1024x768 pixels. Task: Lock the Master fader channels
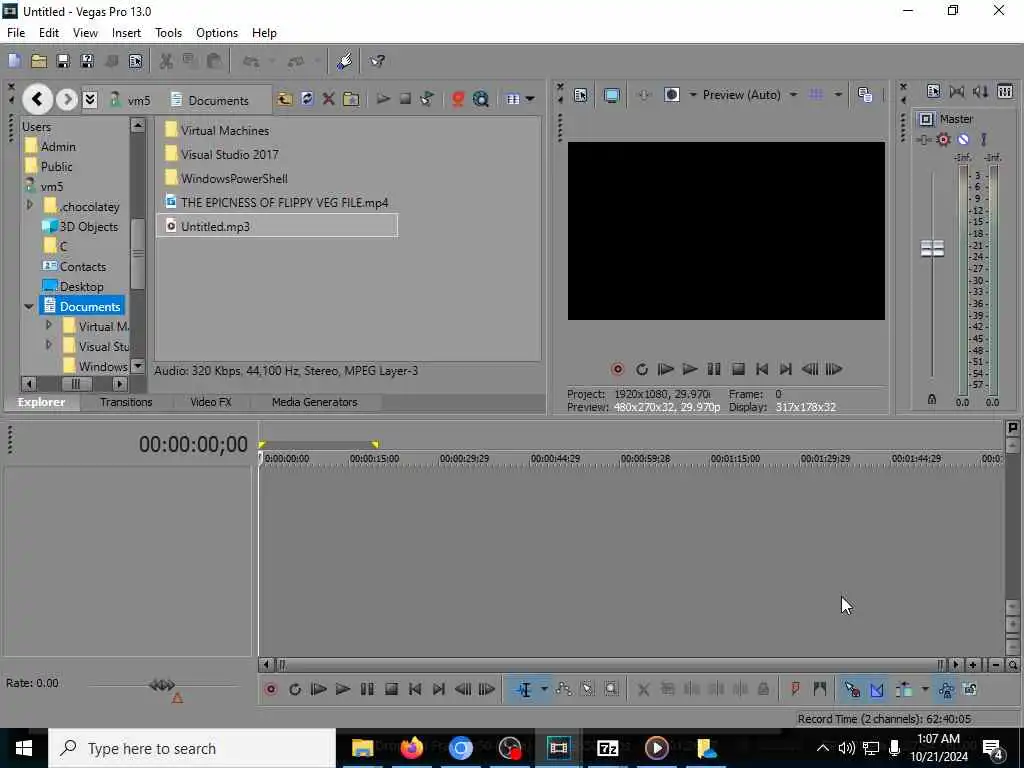click(932, 399)
